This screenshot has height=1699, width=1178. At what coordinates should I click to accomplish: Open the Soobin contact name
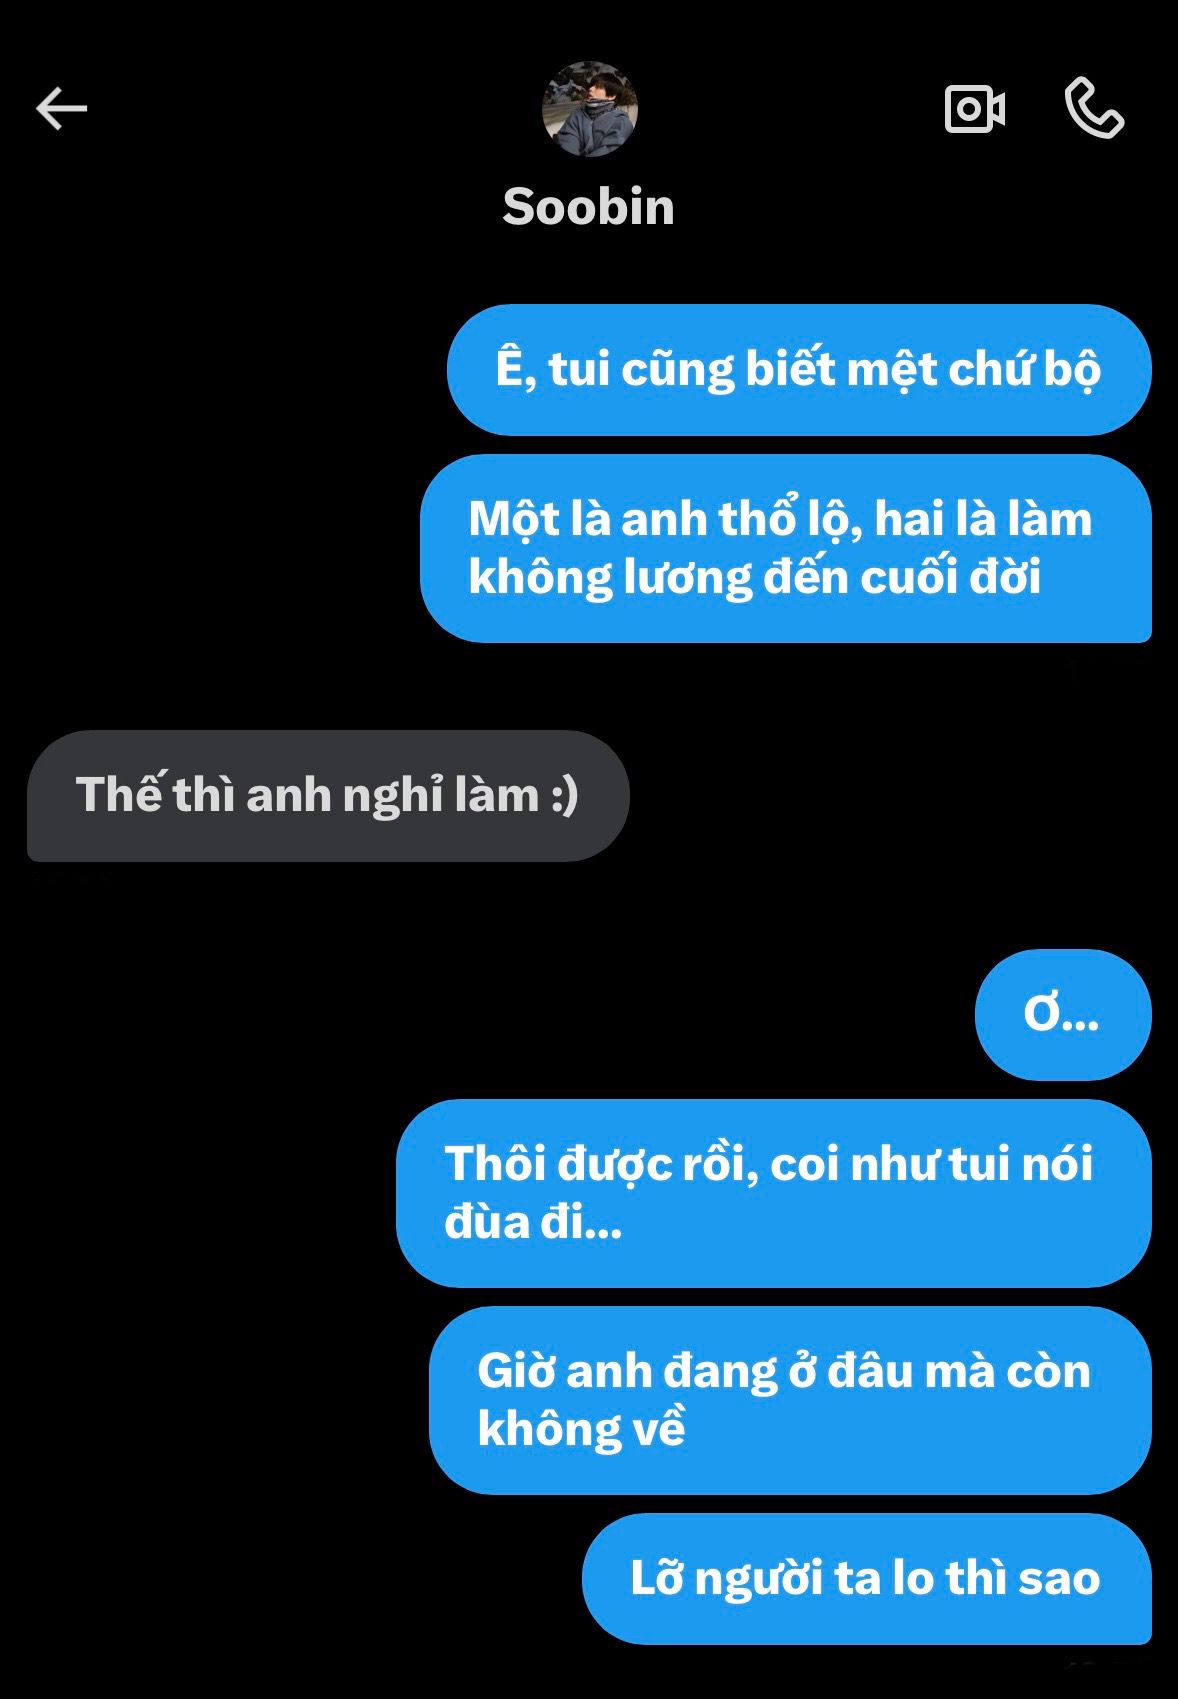588,207
